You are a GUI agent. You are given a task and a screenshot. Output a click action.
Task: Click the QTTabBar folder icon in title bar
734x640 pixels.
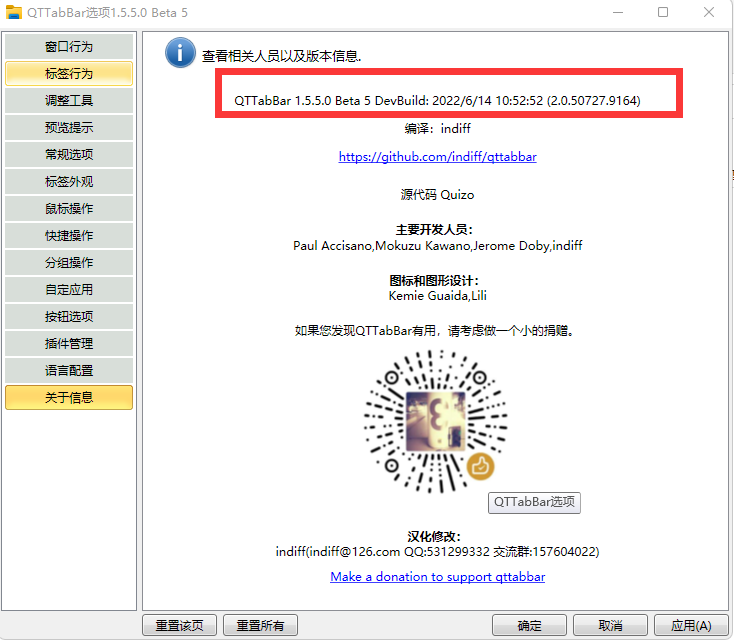click(14, 12)
